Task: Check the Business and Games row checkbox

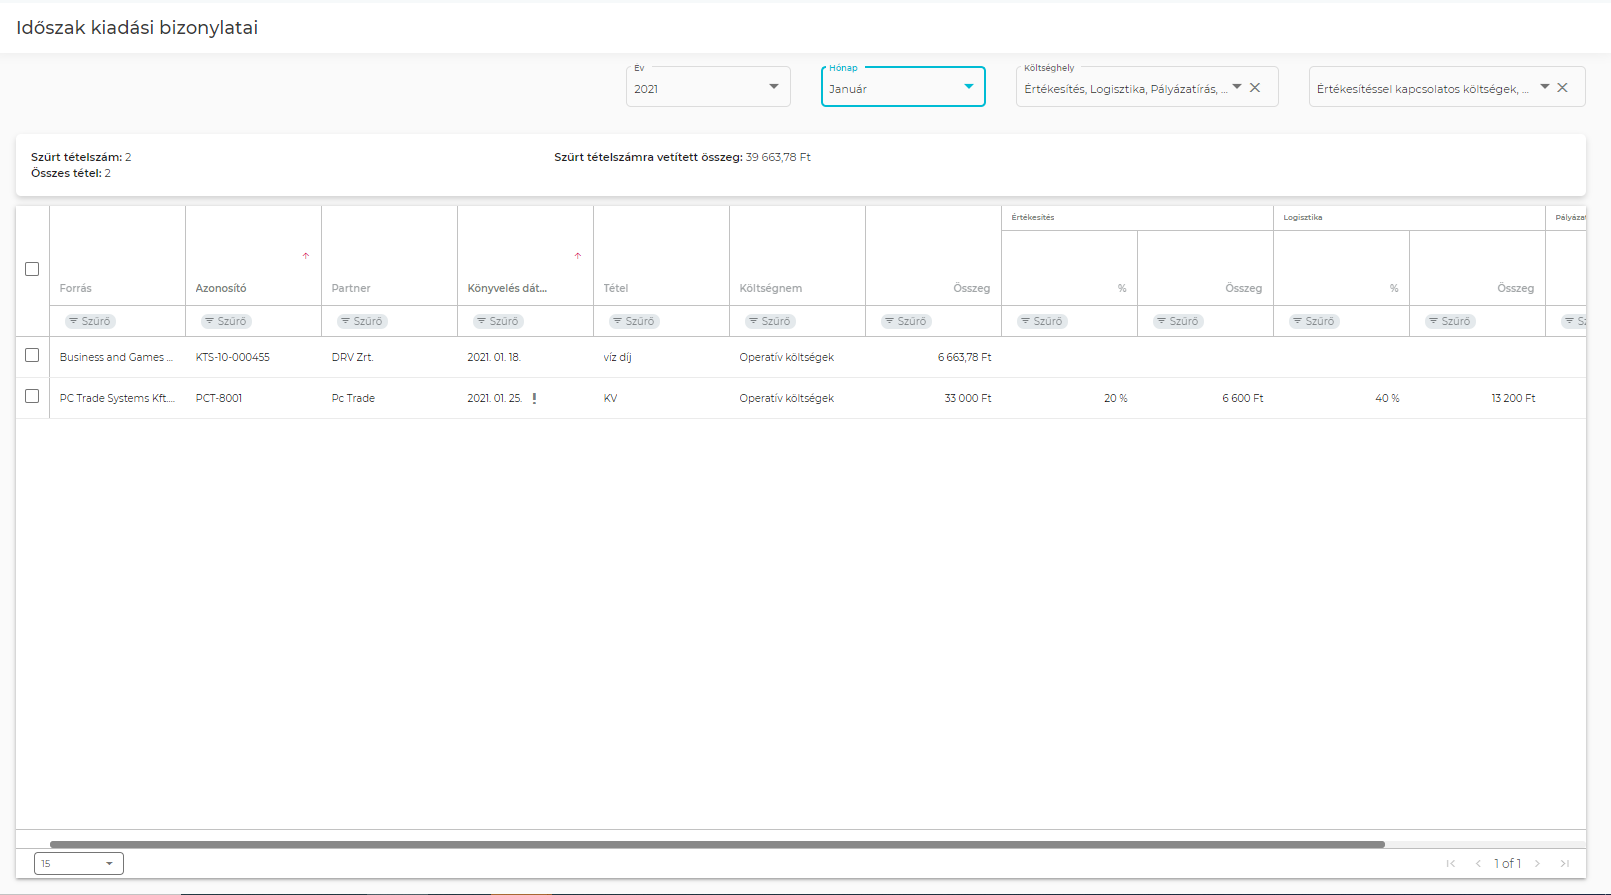Action: coord(32,355)
